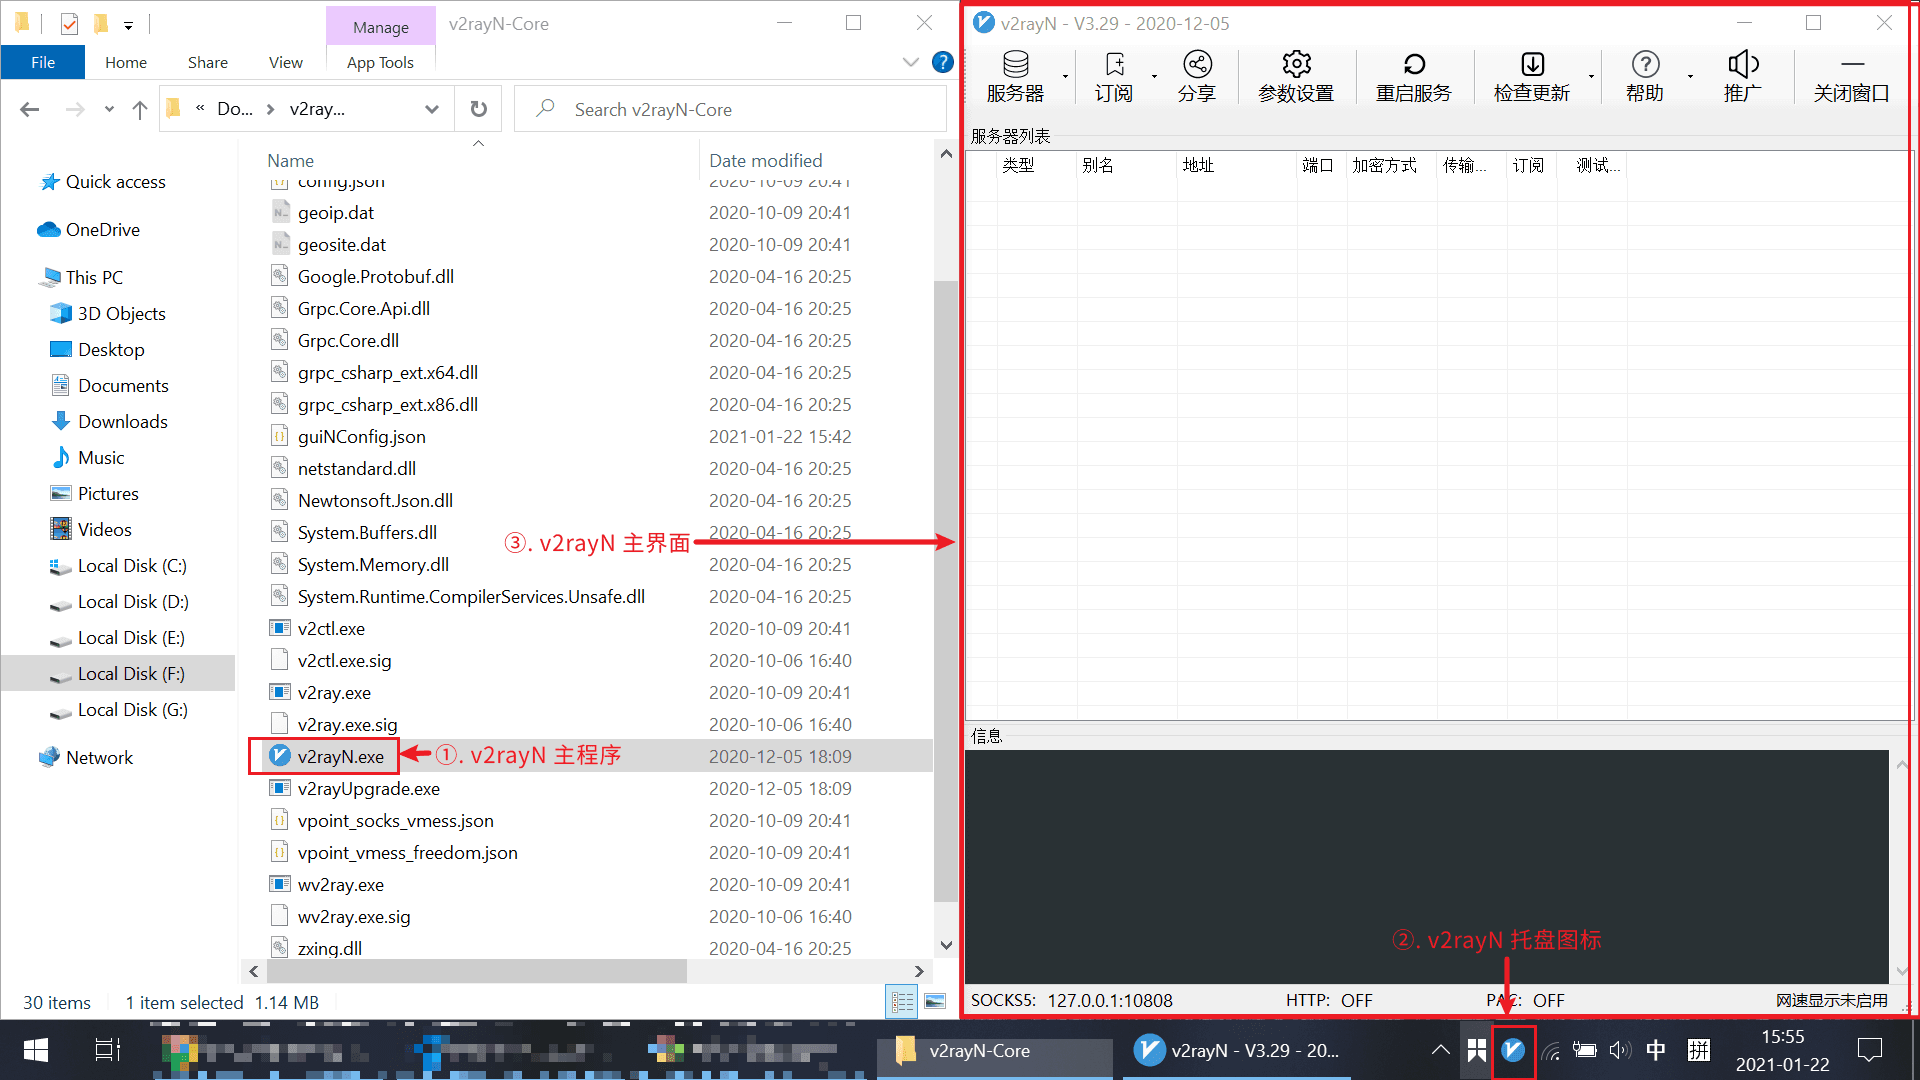Click the volume speaker tray icon

tap(1620, 1050)
